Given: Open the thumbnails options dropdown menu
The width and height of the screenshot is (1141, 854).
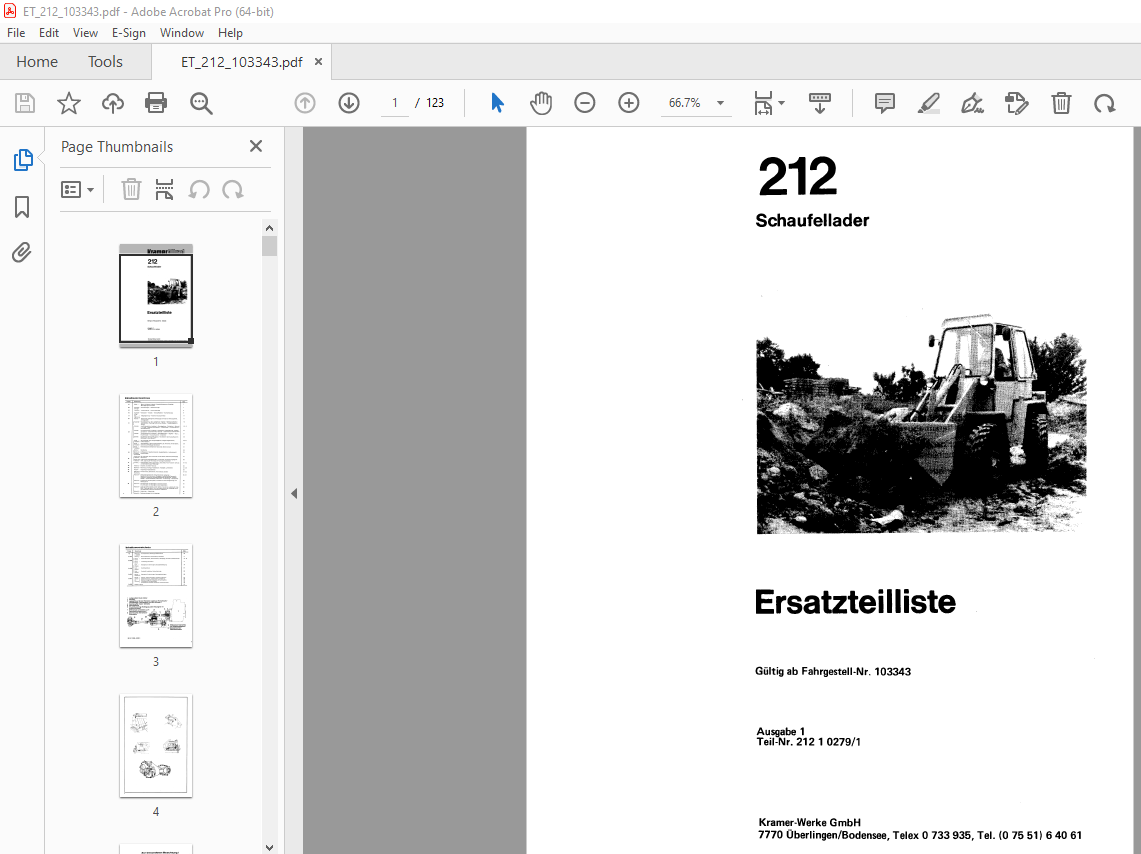Looking at the screenshot, I should pos(77,190).
